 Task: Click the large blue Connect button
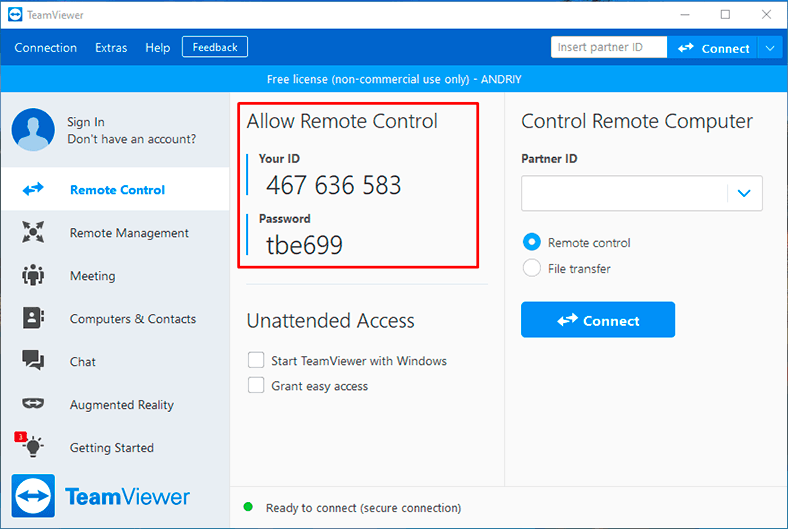tap(598, 320)
